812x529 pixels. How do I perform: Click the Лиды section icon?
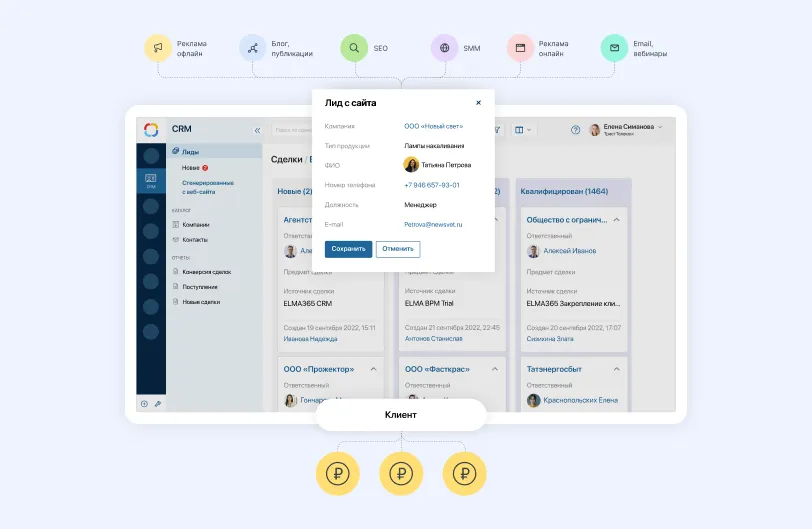tap(176, 151)
